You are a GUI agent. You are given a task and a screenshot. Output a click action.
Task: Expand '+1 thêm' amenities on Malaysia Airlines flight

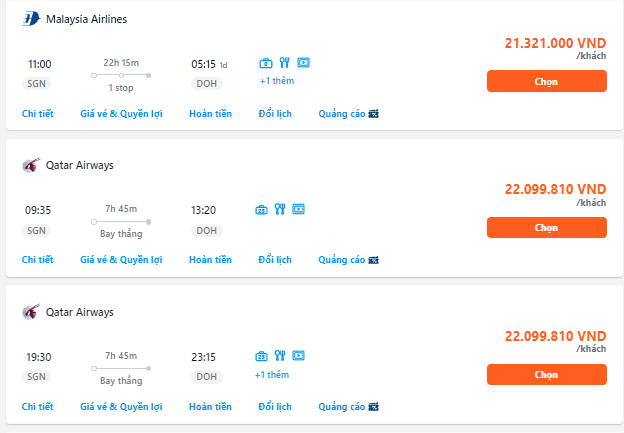click(x=277, y=81)
